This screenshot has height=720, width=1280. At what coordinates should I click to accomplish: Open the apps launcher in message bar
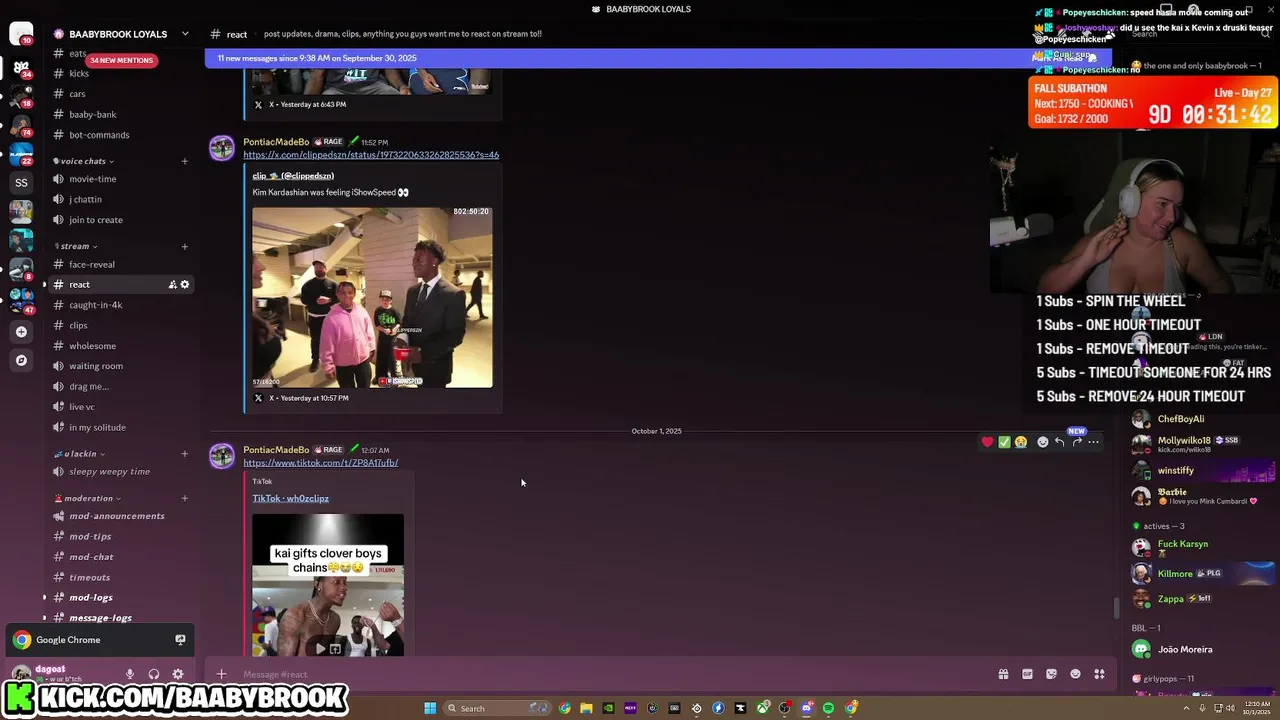pyautogui.click(x=1099, y=674)
